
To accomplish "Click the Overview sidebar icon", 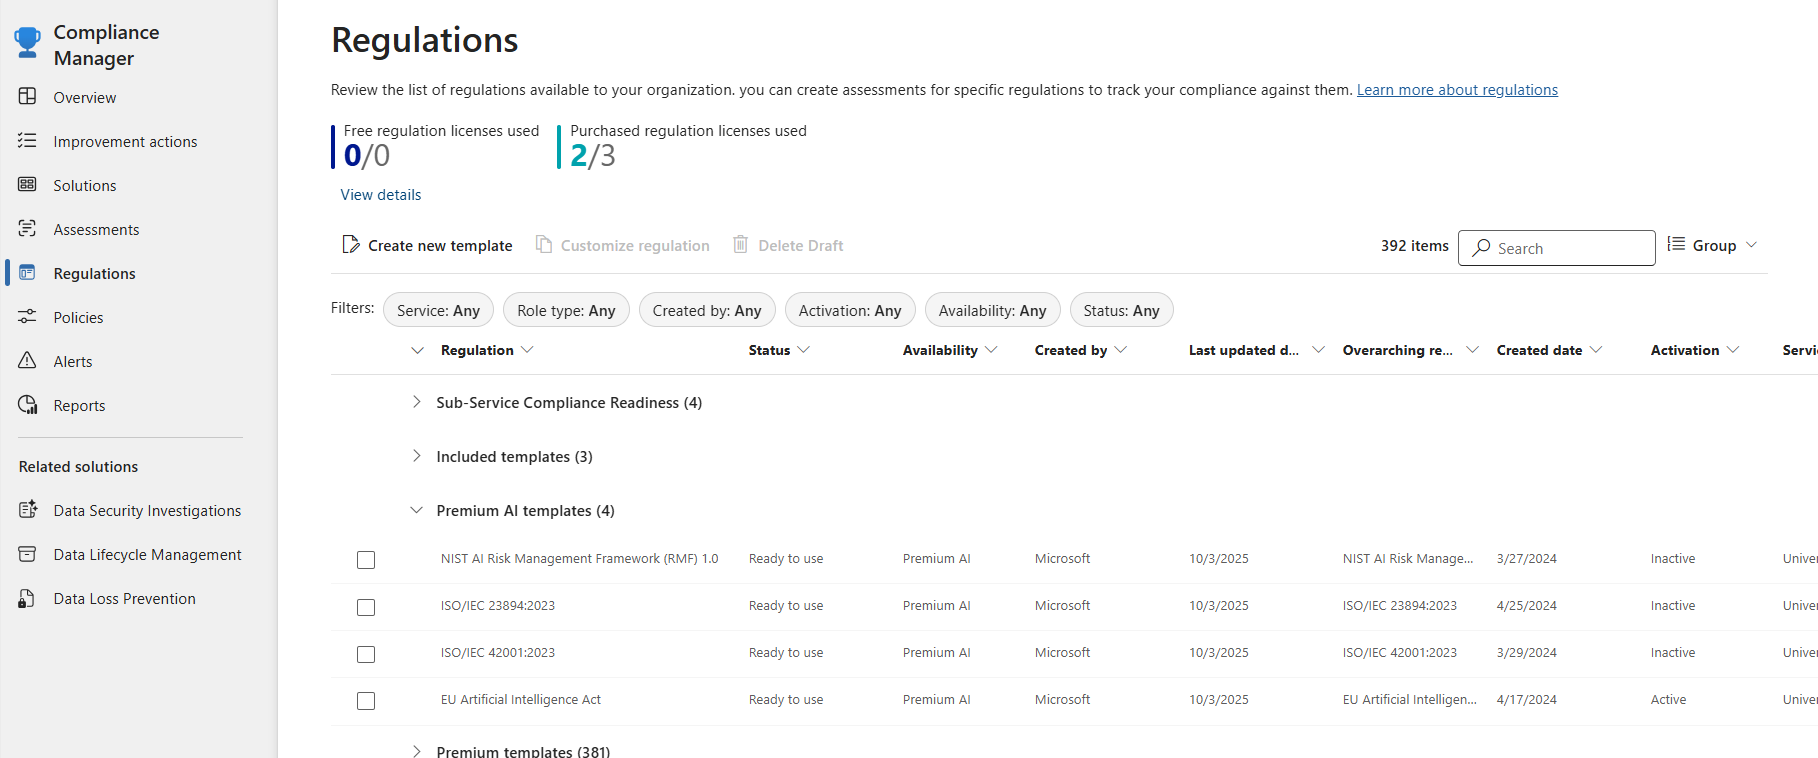I will [x=27, y=97].
